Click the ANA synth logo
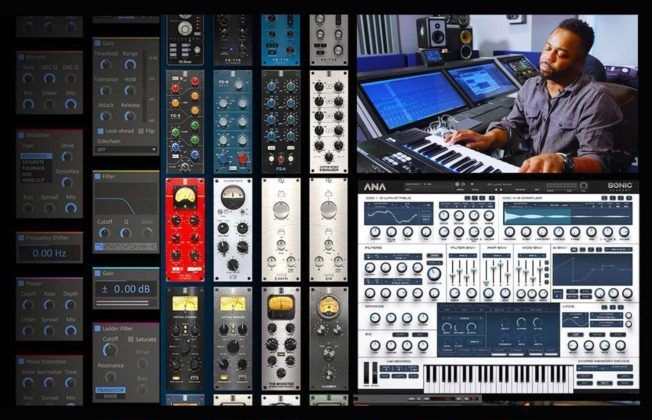 point(375,187)
